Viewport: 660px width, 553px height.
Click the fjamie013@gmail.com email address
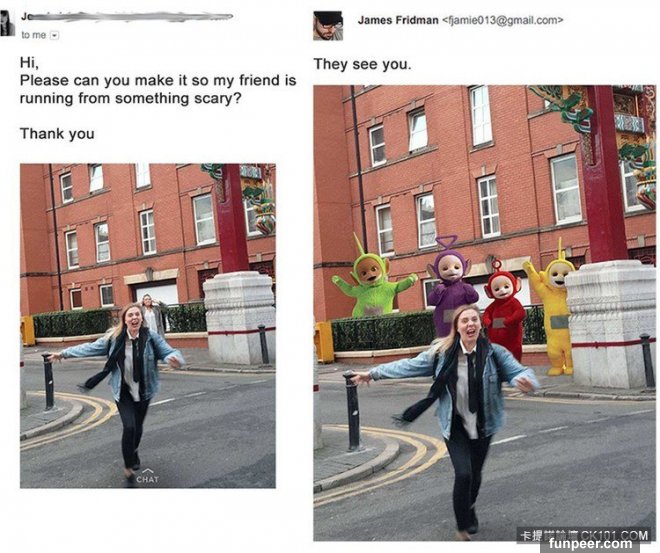(x=502, y=20)
